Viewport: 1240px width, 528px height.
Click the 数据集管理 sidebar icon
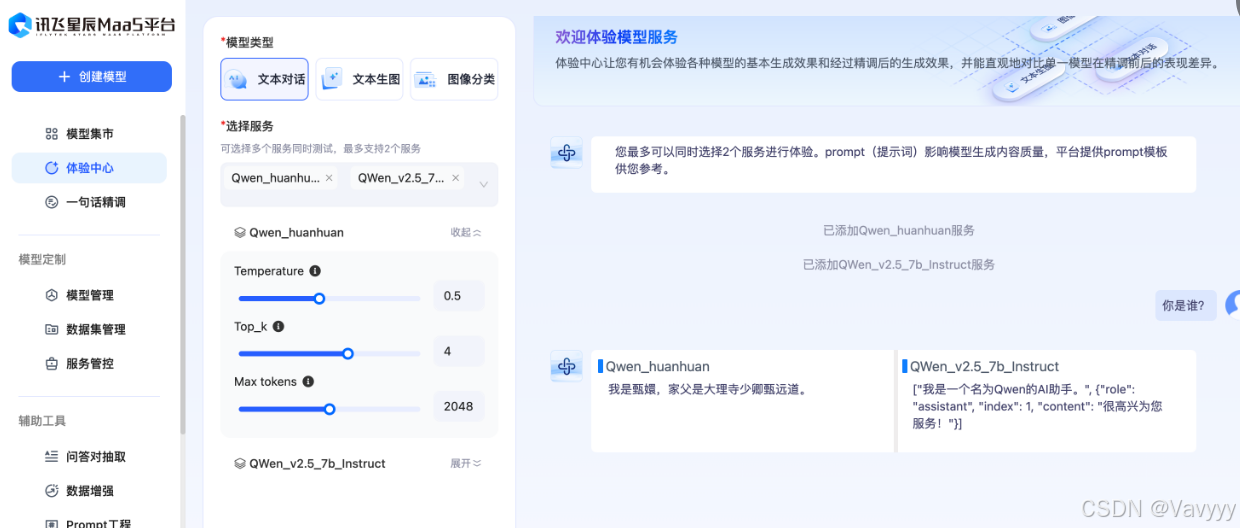[52, 329]
